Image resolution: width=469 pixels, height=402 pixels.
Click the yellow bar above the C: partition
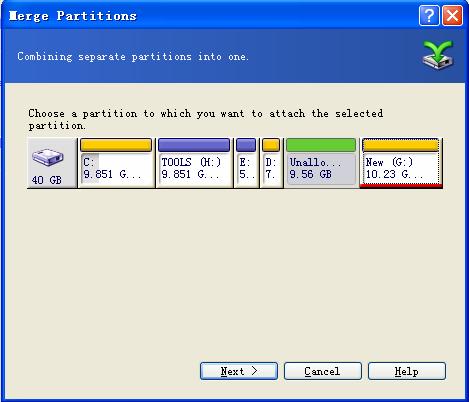coord(116,145)
